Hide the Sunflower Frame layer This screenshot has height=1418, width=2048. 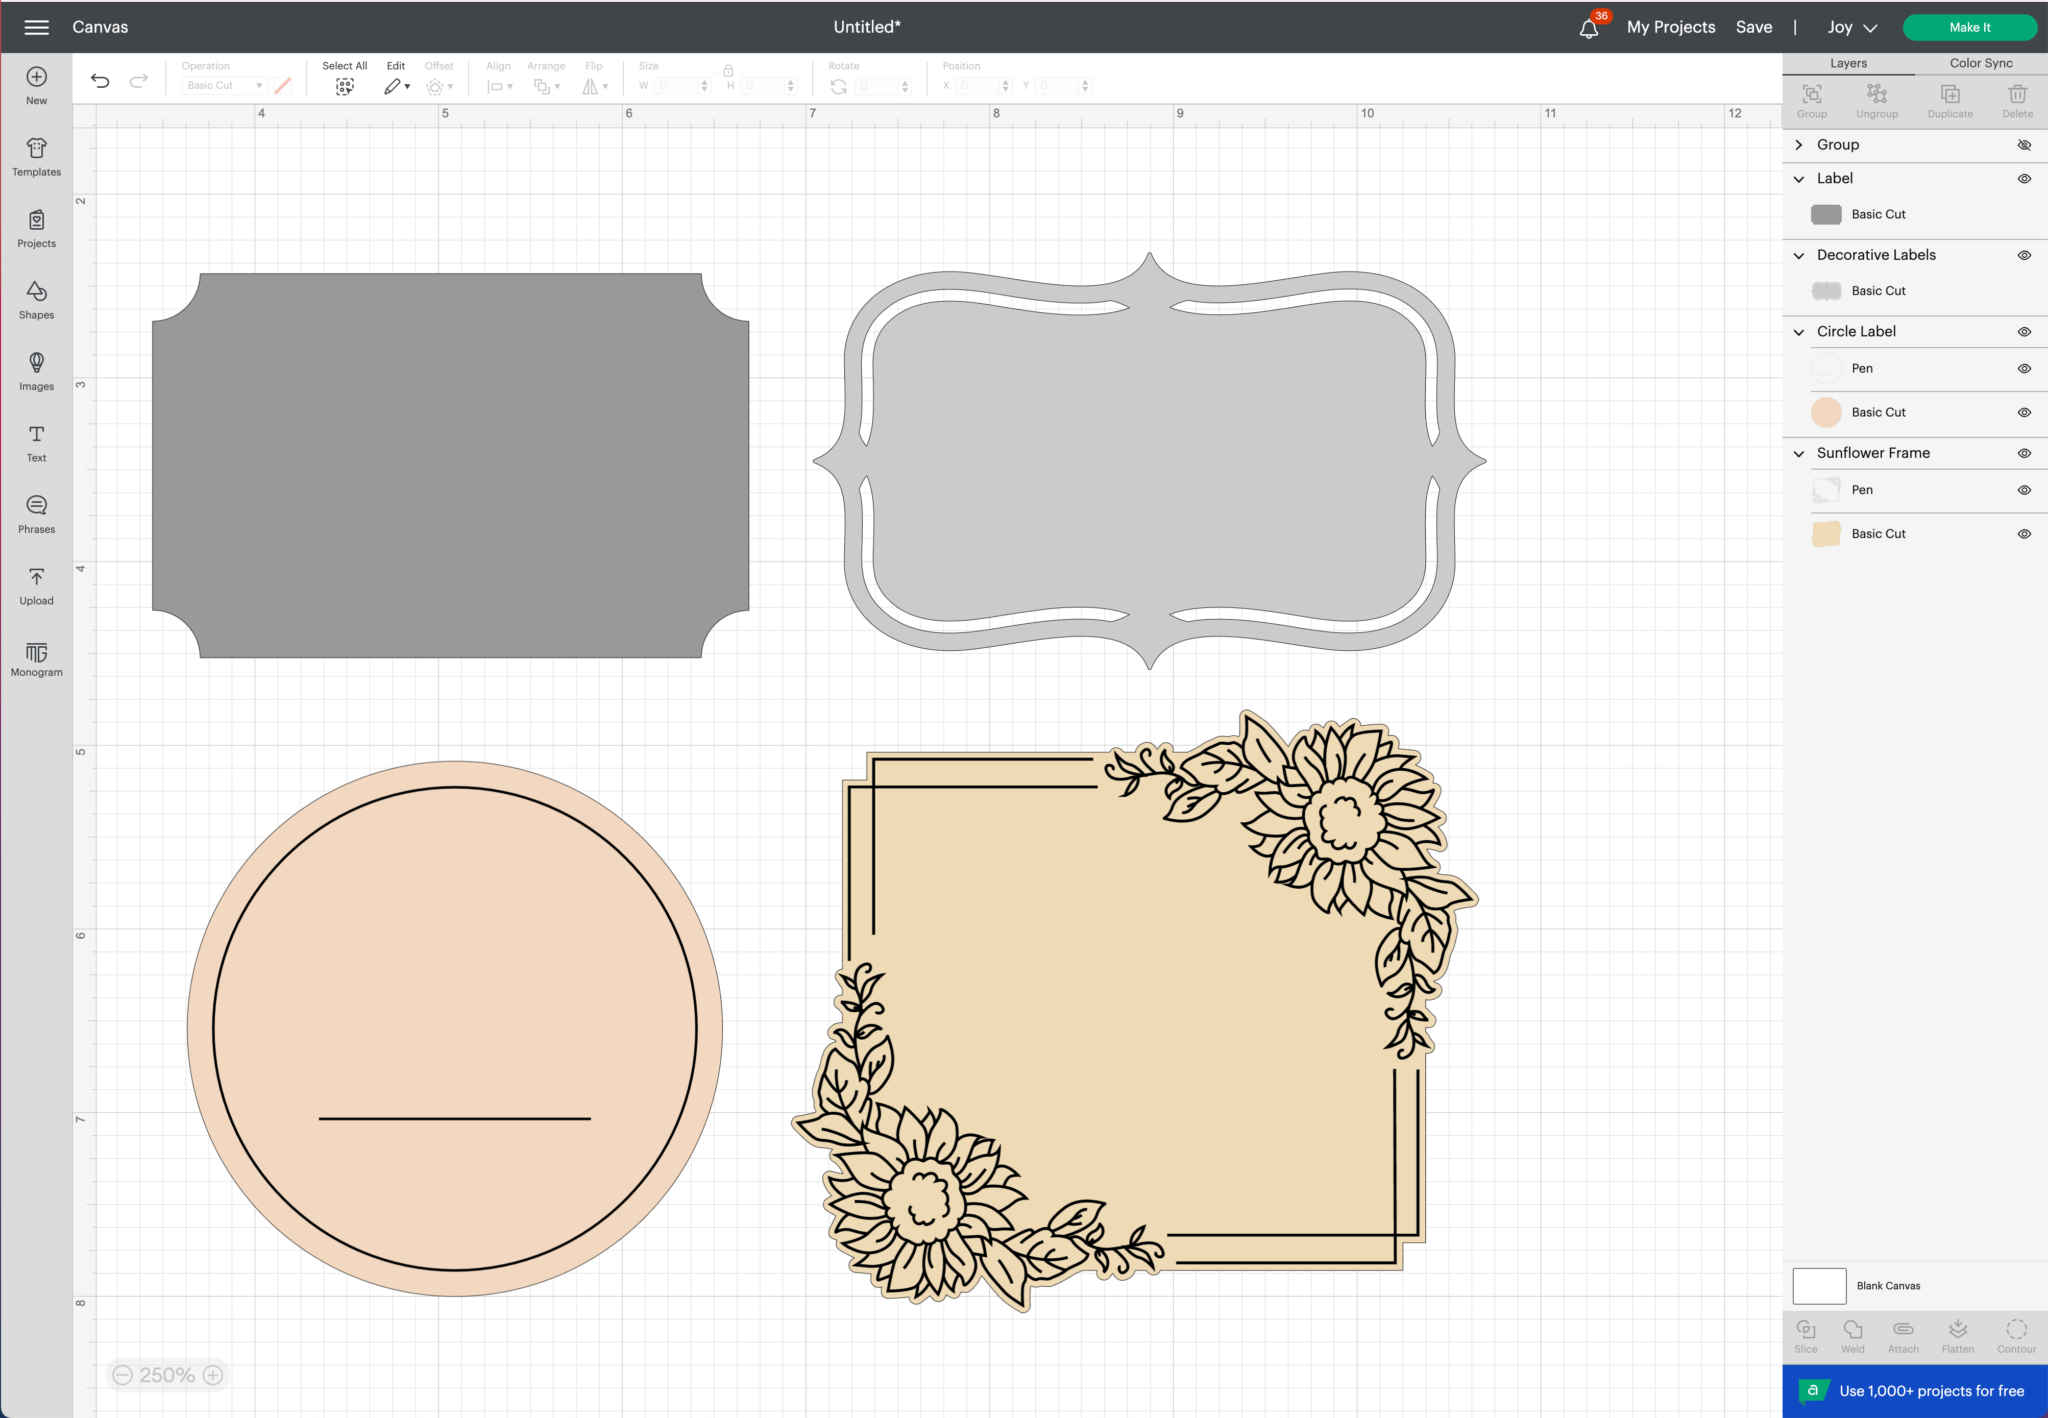2024,453
